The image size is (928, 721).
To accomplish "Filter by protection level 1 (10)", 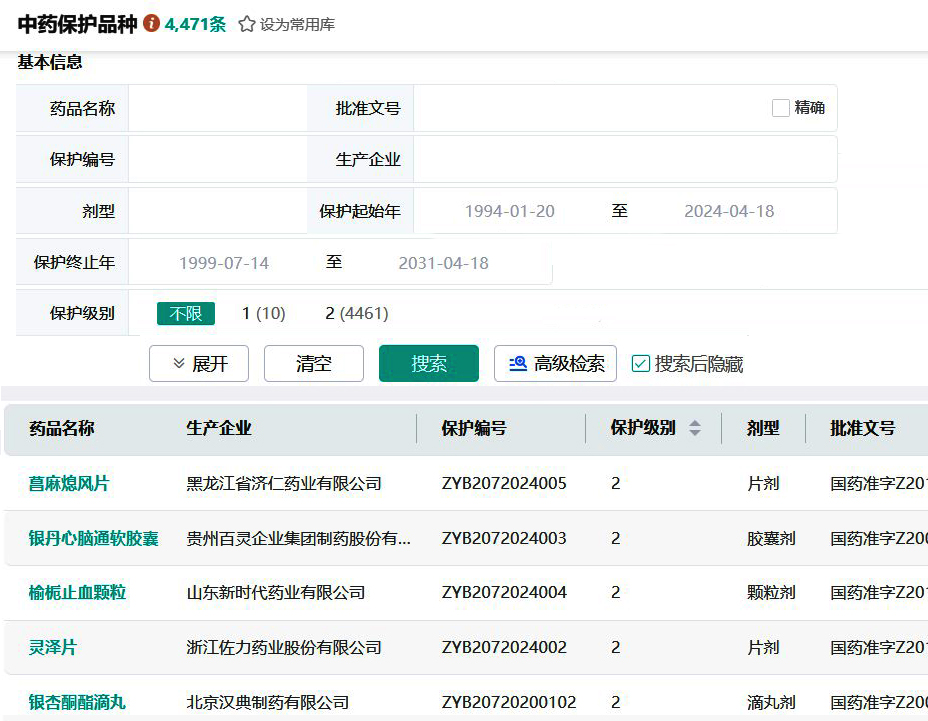I will pyautogui.click(x=263, y=313).
